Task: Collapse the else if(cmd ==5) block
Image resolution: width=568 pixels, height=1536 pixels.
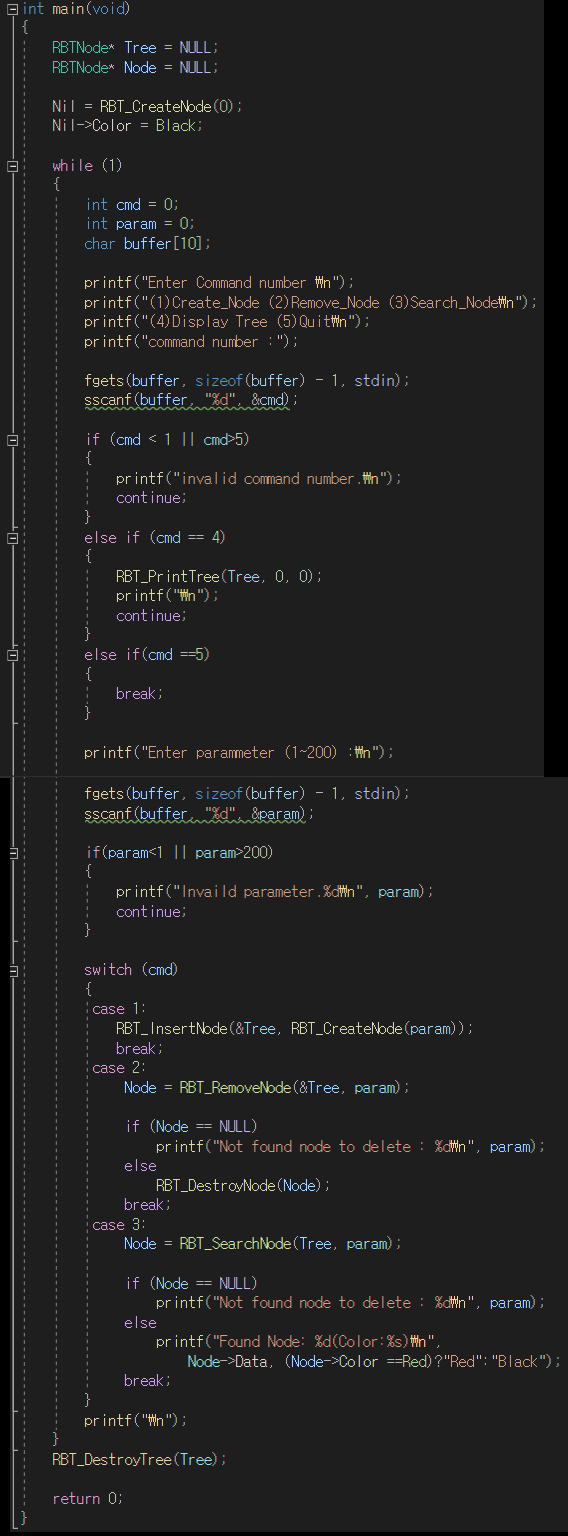Action: tap(12, 655)
